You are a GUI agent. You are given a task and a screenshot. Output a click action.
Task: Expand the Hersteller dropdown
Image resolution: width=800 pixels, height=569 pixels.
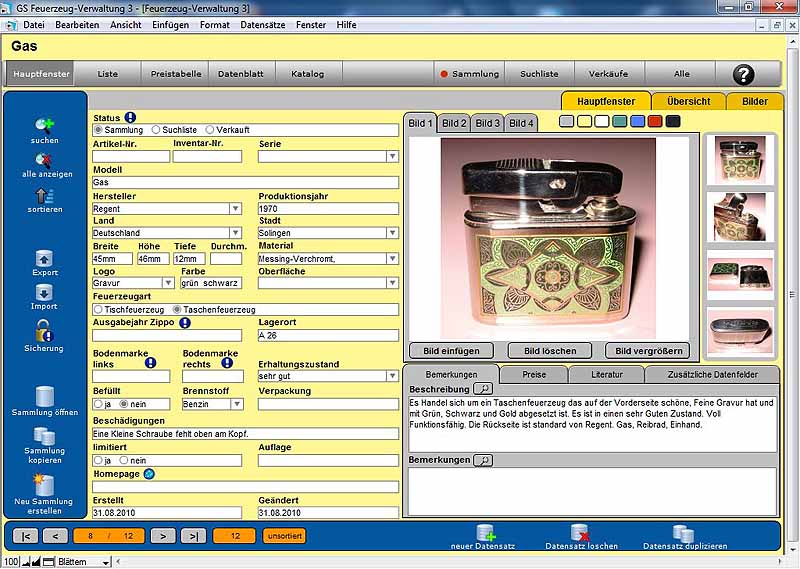click(236, 209)
